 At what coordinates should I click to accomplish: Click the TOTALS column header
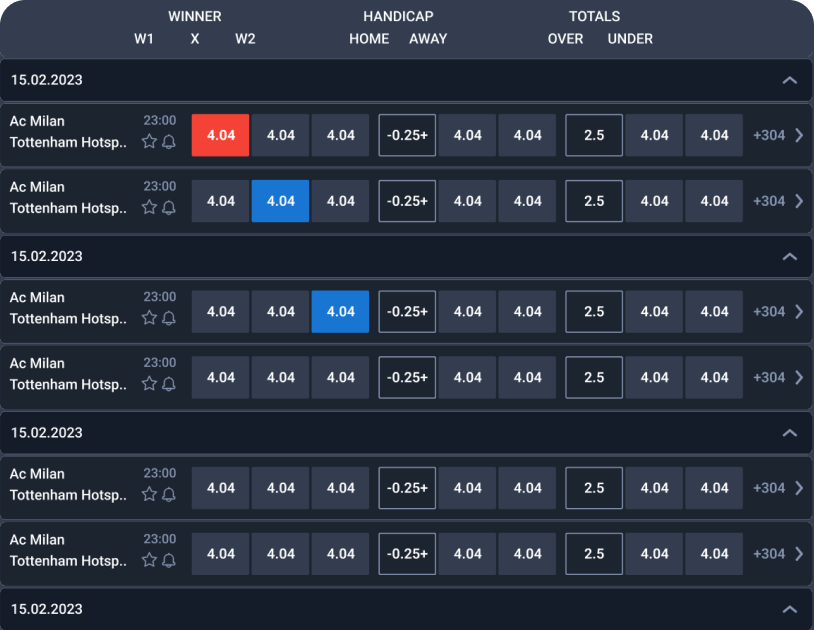[594, 16]
